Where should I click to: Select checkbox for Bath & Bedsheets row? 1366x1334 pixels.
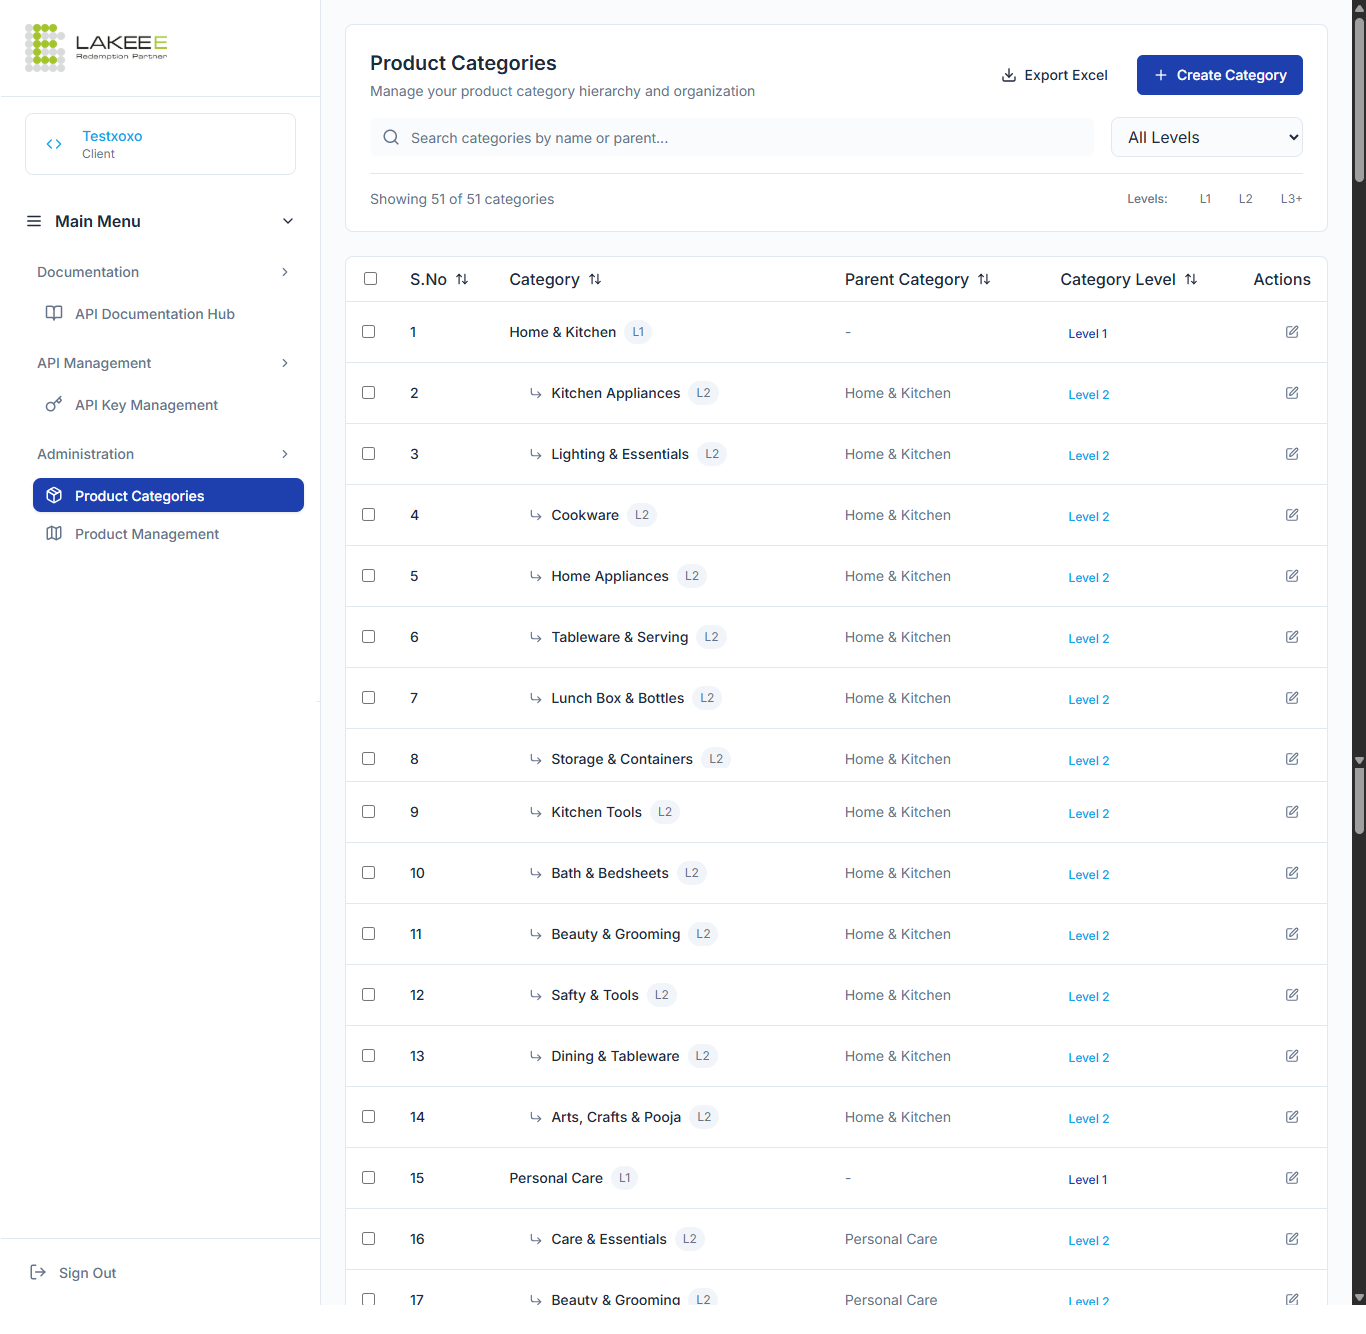pos(369,873)
